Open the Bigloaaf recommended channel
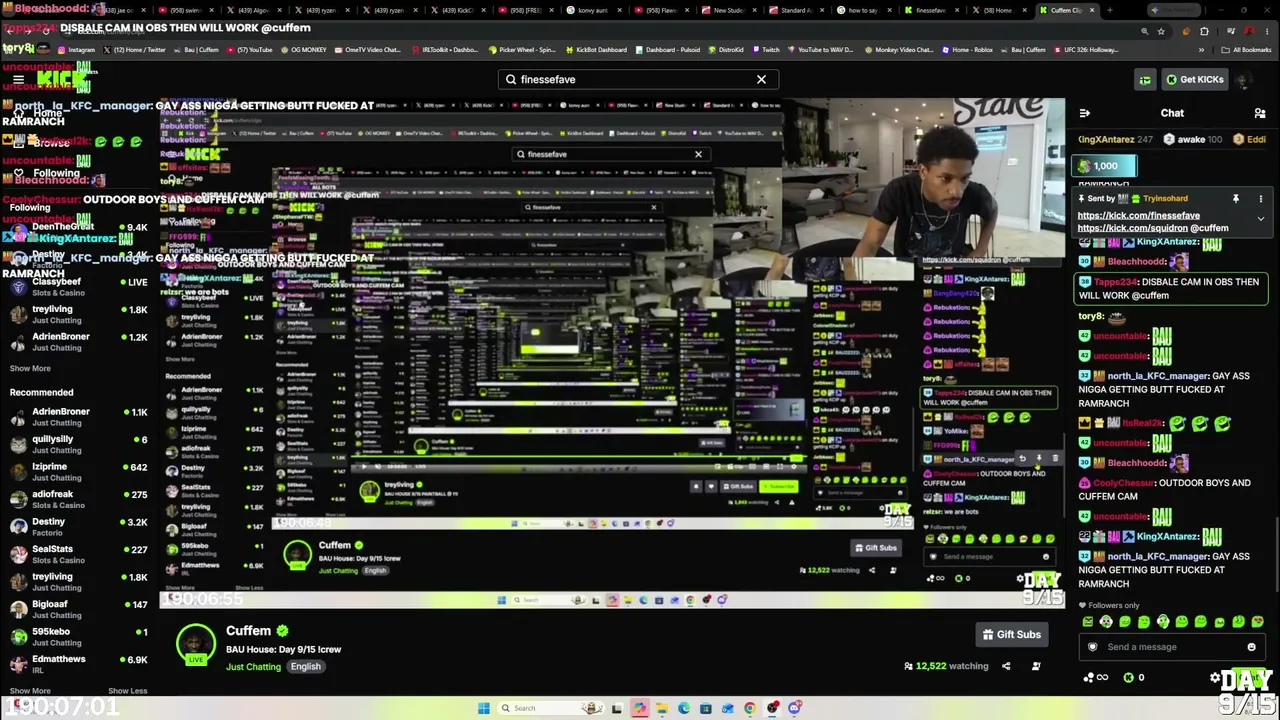1280x720 pixels. pos(78,609)
